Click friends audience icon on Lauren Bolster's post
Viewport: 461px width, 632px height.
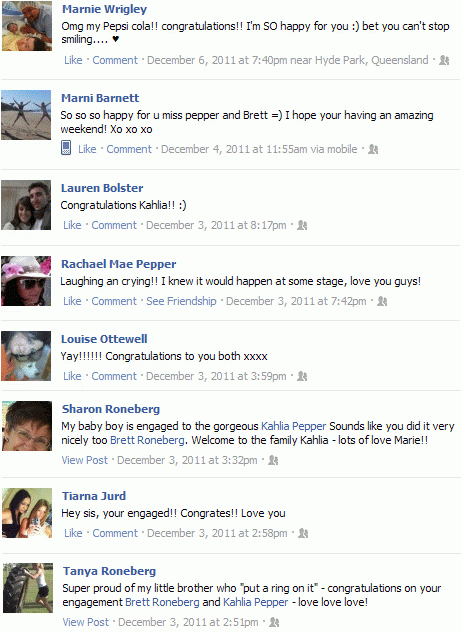(x=302, y=225)
